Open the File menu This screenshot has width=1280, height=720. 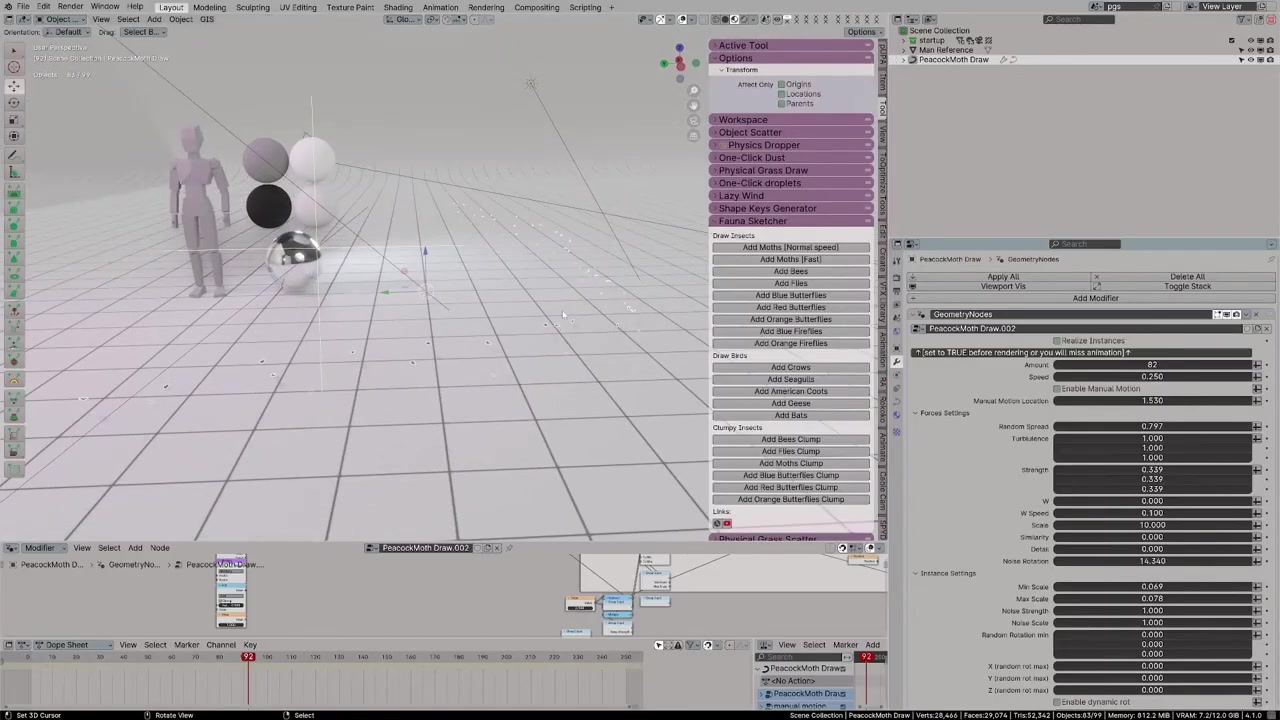coord(23,7)
